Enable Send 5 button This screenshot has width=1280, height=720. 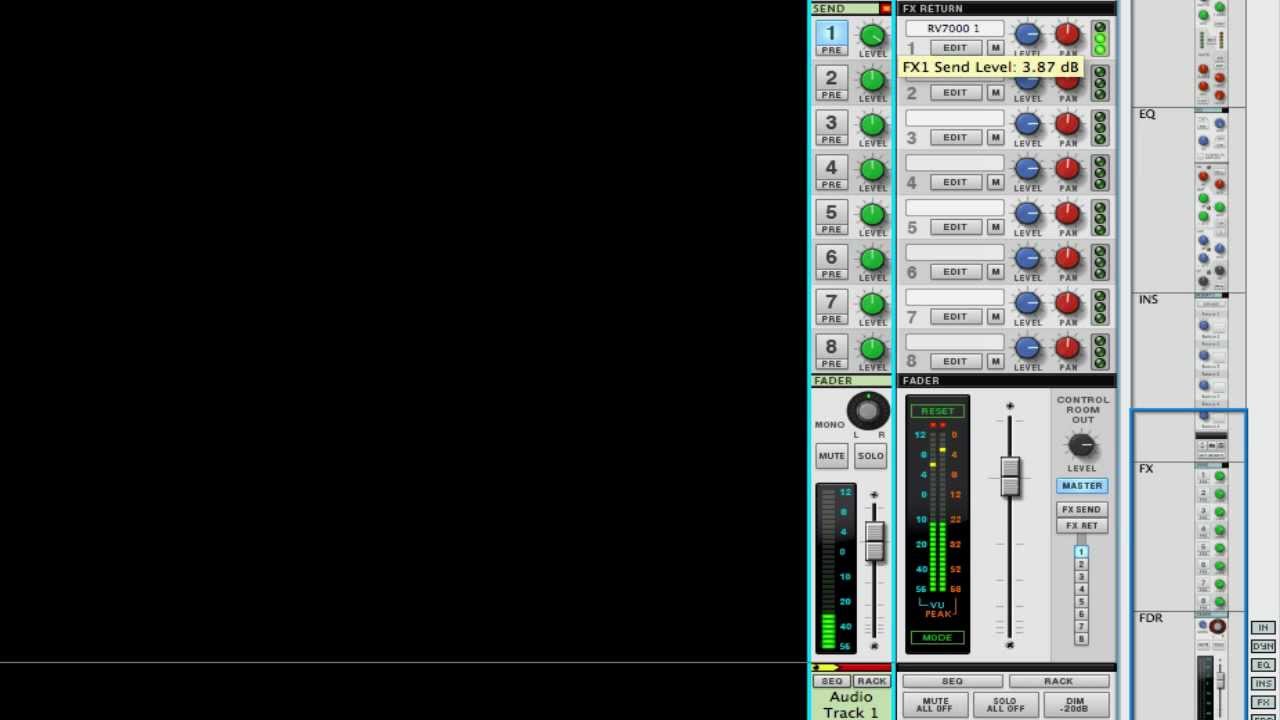point(831,212)
